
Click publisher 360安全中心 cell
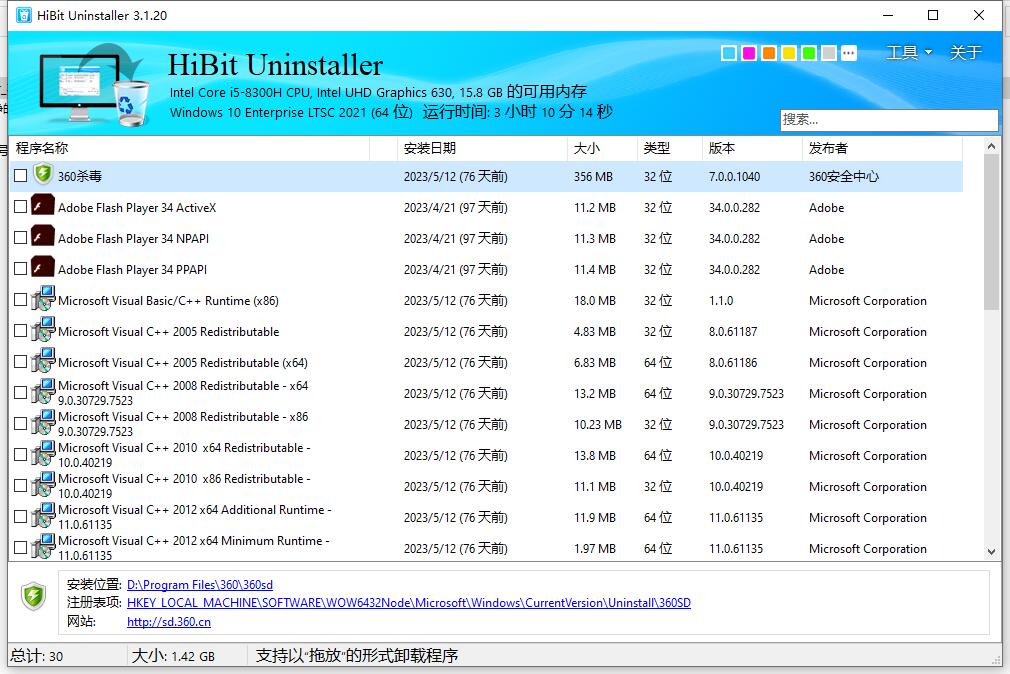[843, 177]
